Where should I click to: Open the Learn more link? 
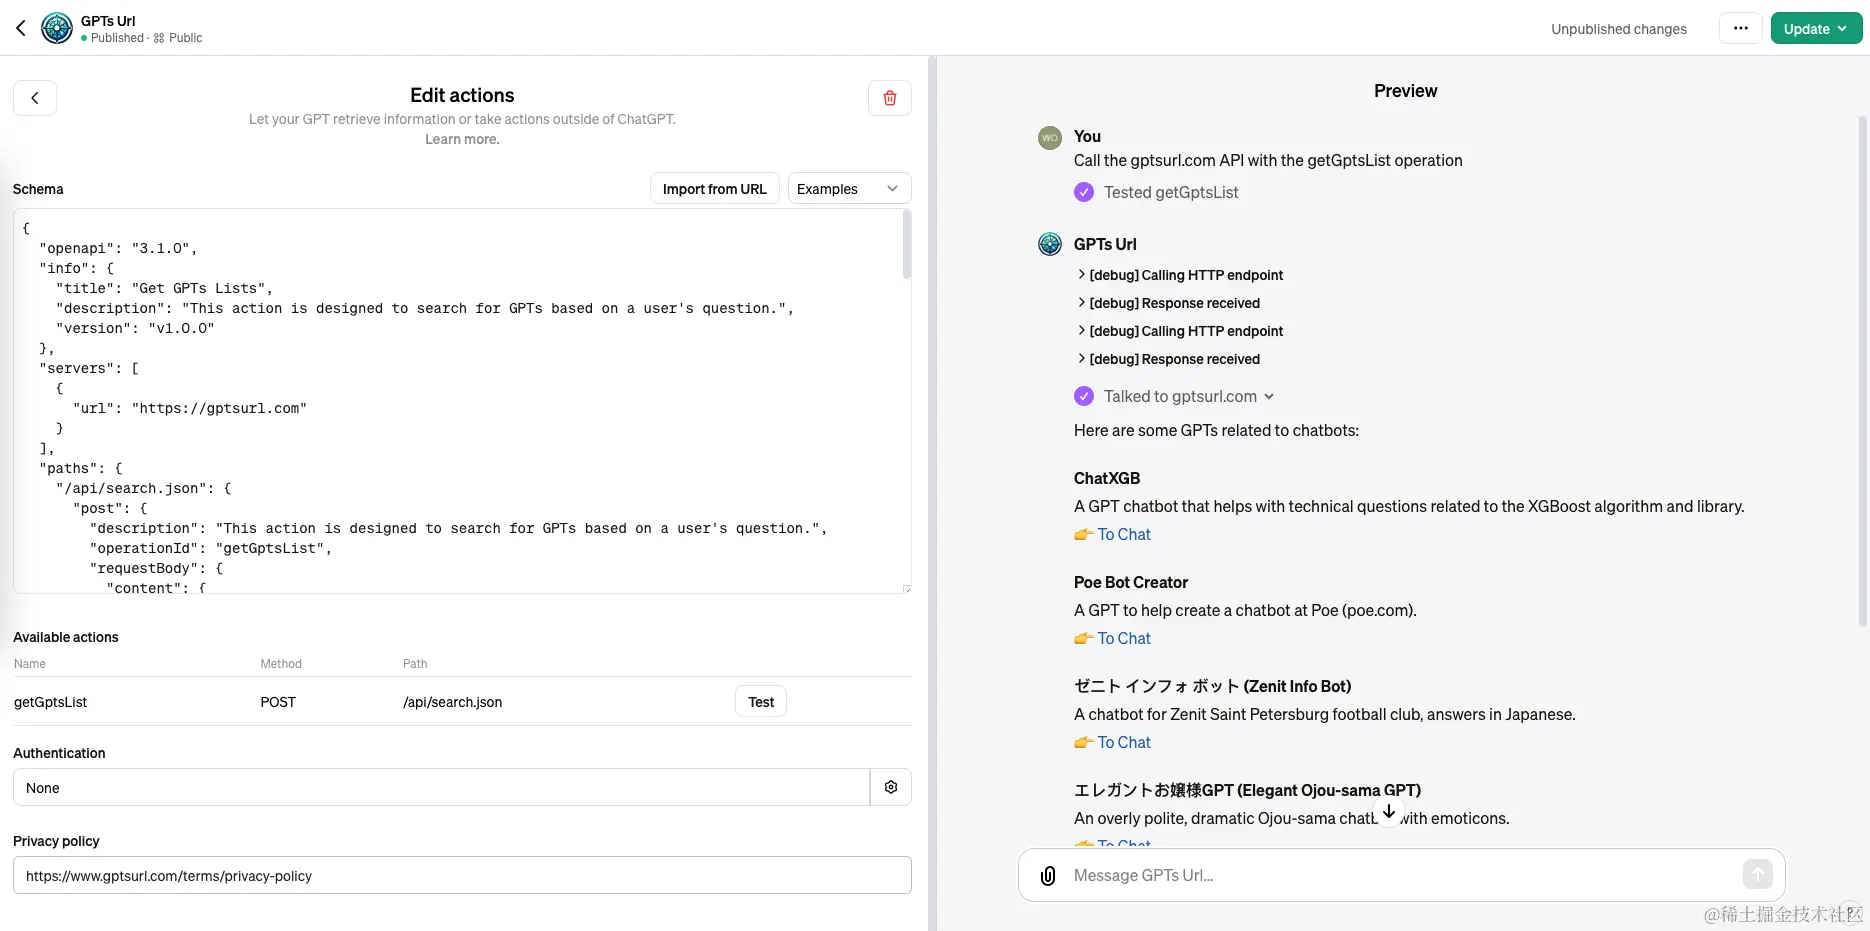point(462,139)
